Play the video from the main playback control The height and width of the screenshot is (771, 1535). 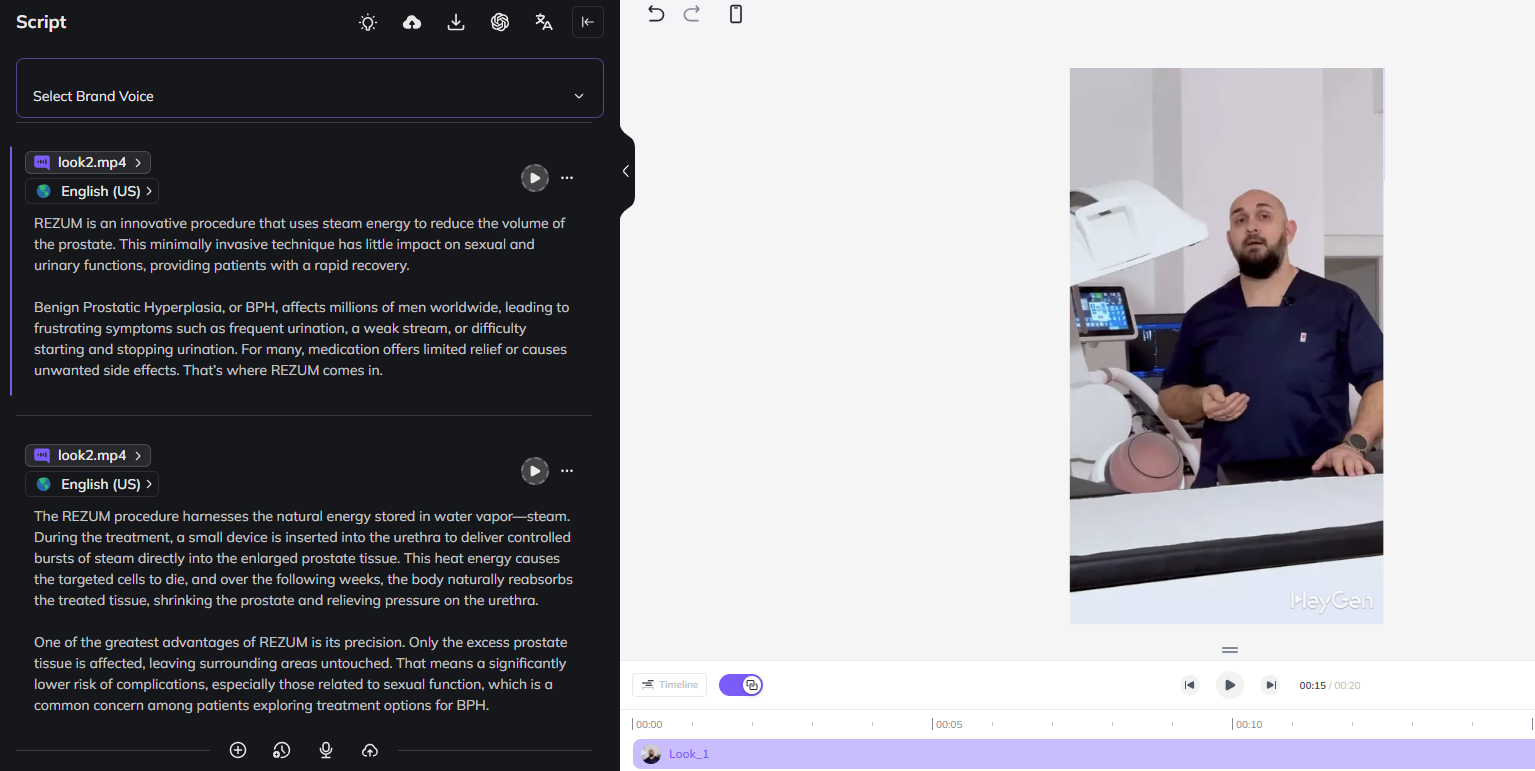[1229, 685]
